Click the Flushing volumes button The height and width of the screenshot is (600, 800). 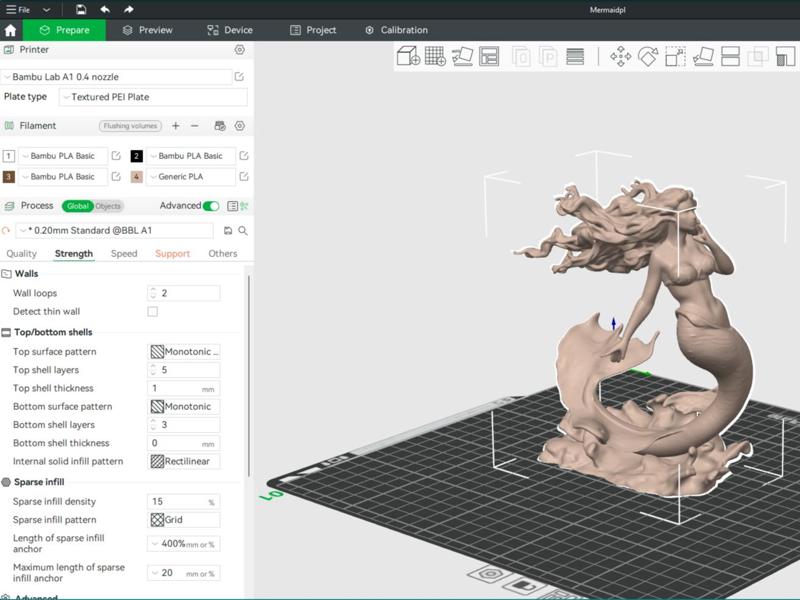130,126
